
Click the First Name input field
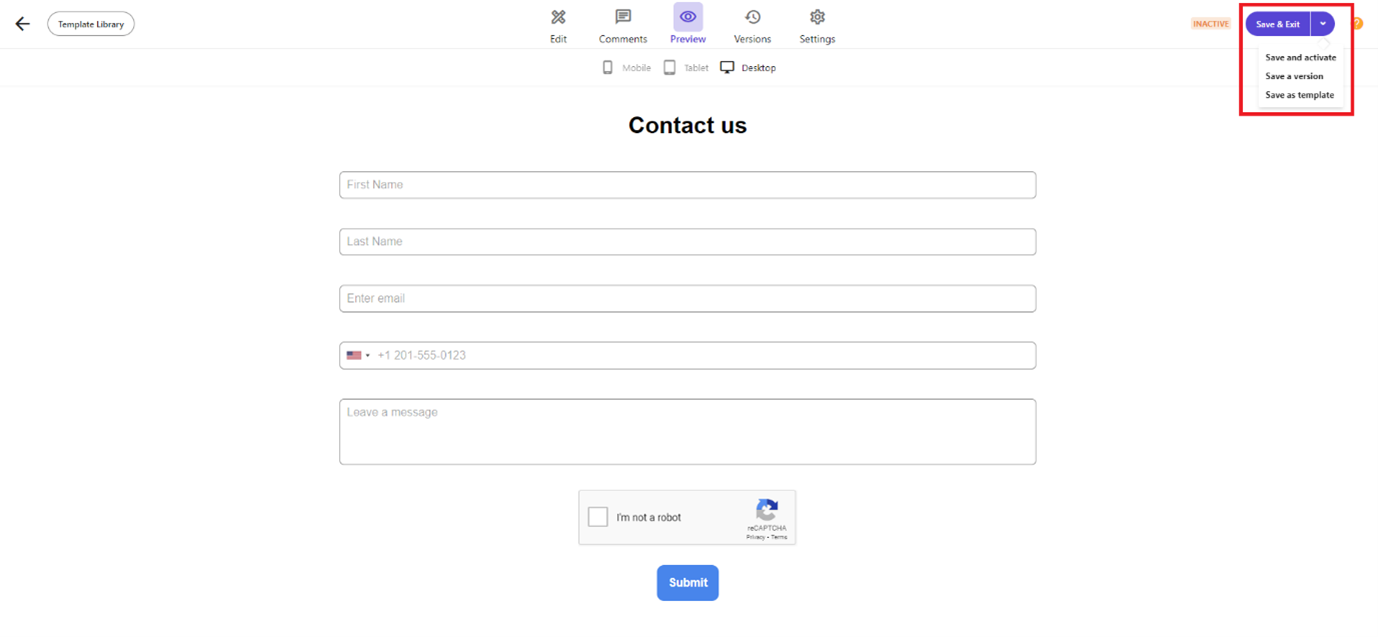pos(687,185)
